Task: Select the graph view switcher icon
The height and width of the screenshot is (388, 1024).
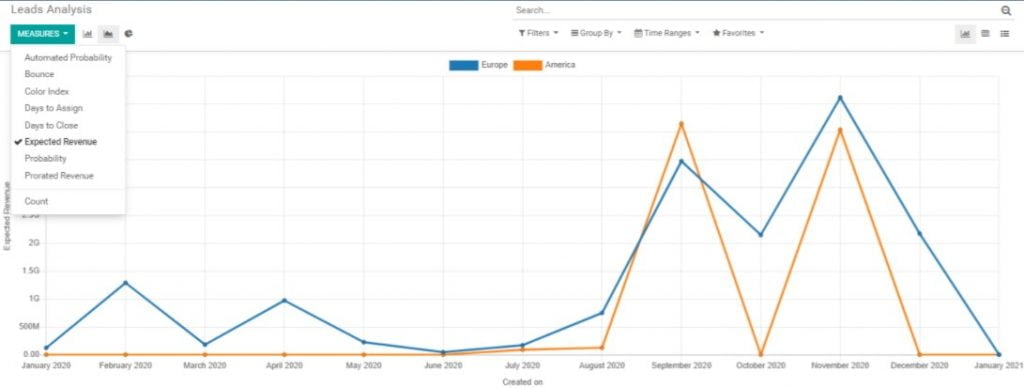Action: pyautogui.click(x=965, y=33)
